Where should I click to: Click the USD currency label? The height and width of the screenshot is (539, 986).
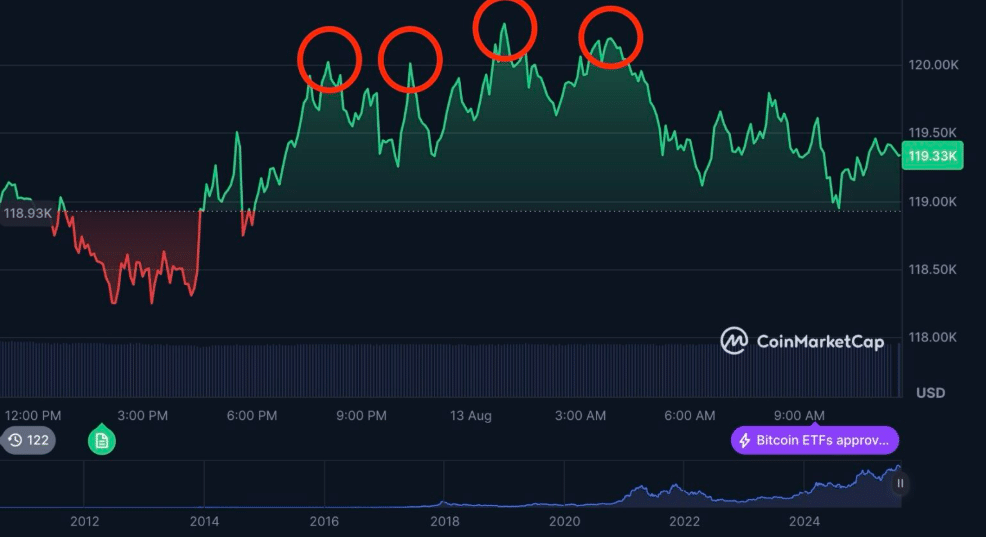(930, 393)
